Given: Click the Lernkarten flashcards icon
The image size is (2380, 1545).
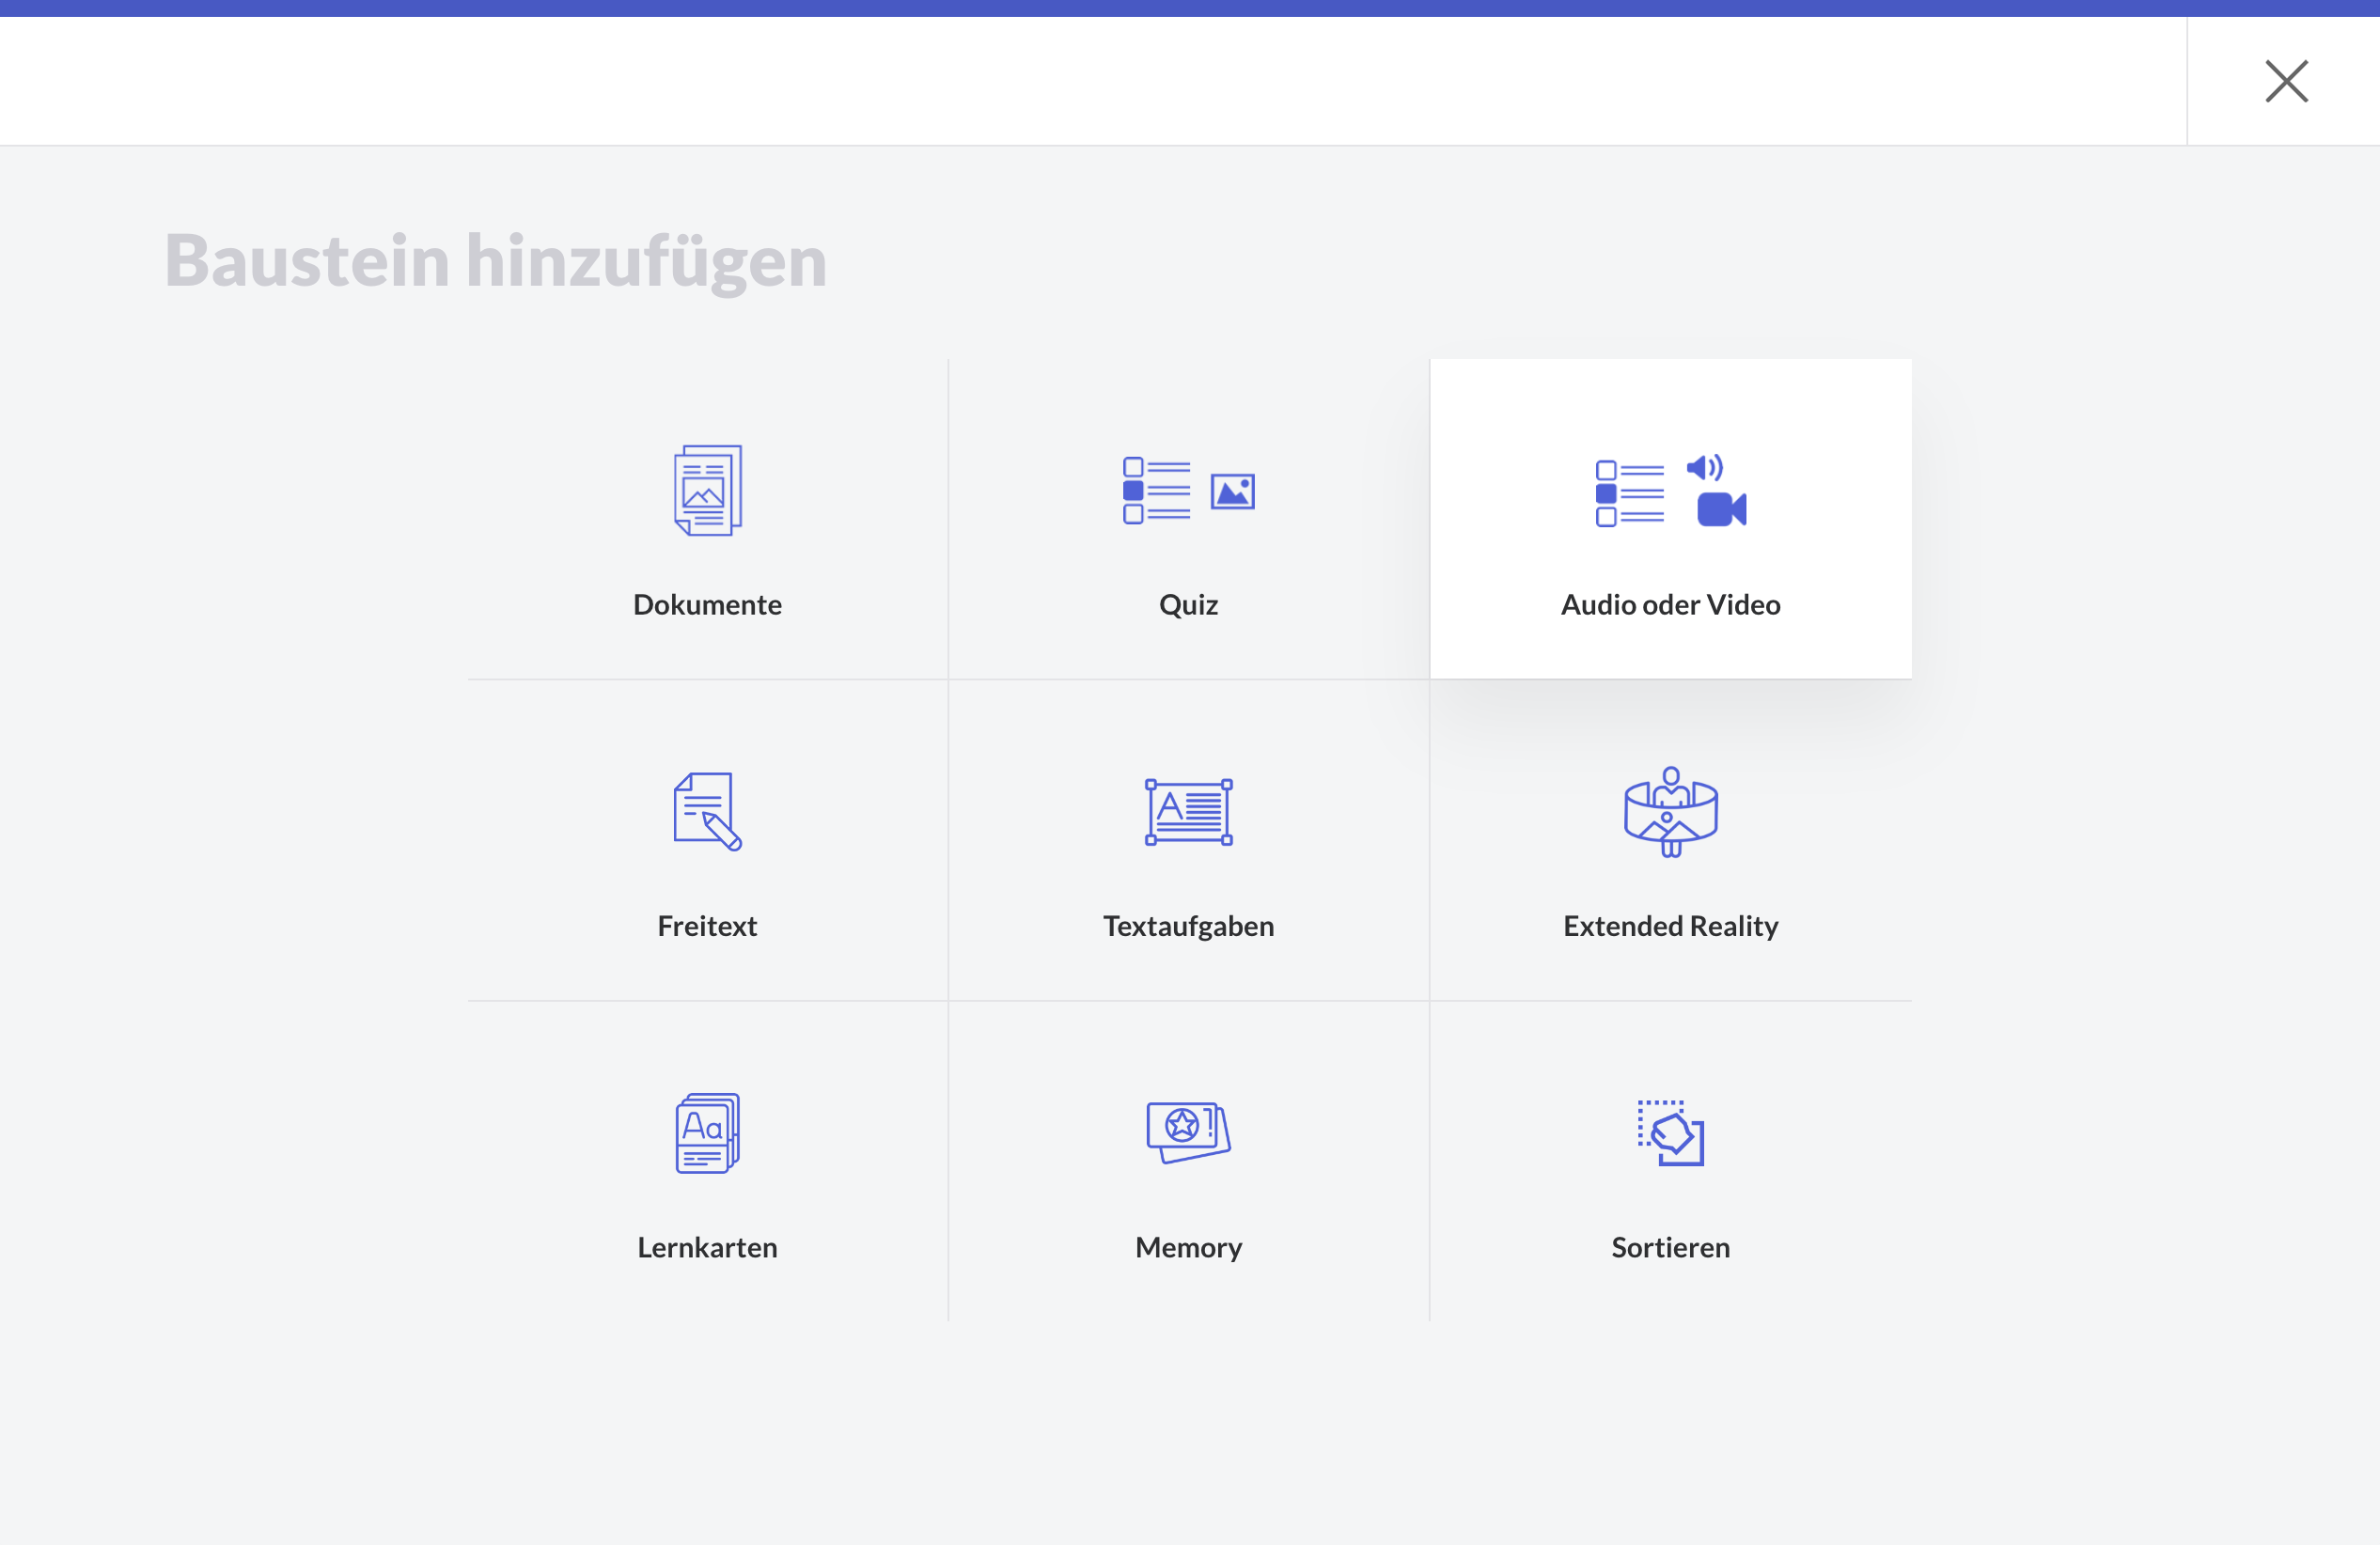Looking at the screenshot, I should click(707, 1132).
